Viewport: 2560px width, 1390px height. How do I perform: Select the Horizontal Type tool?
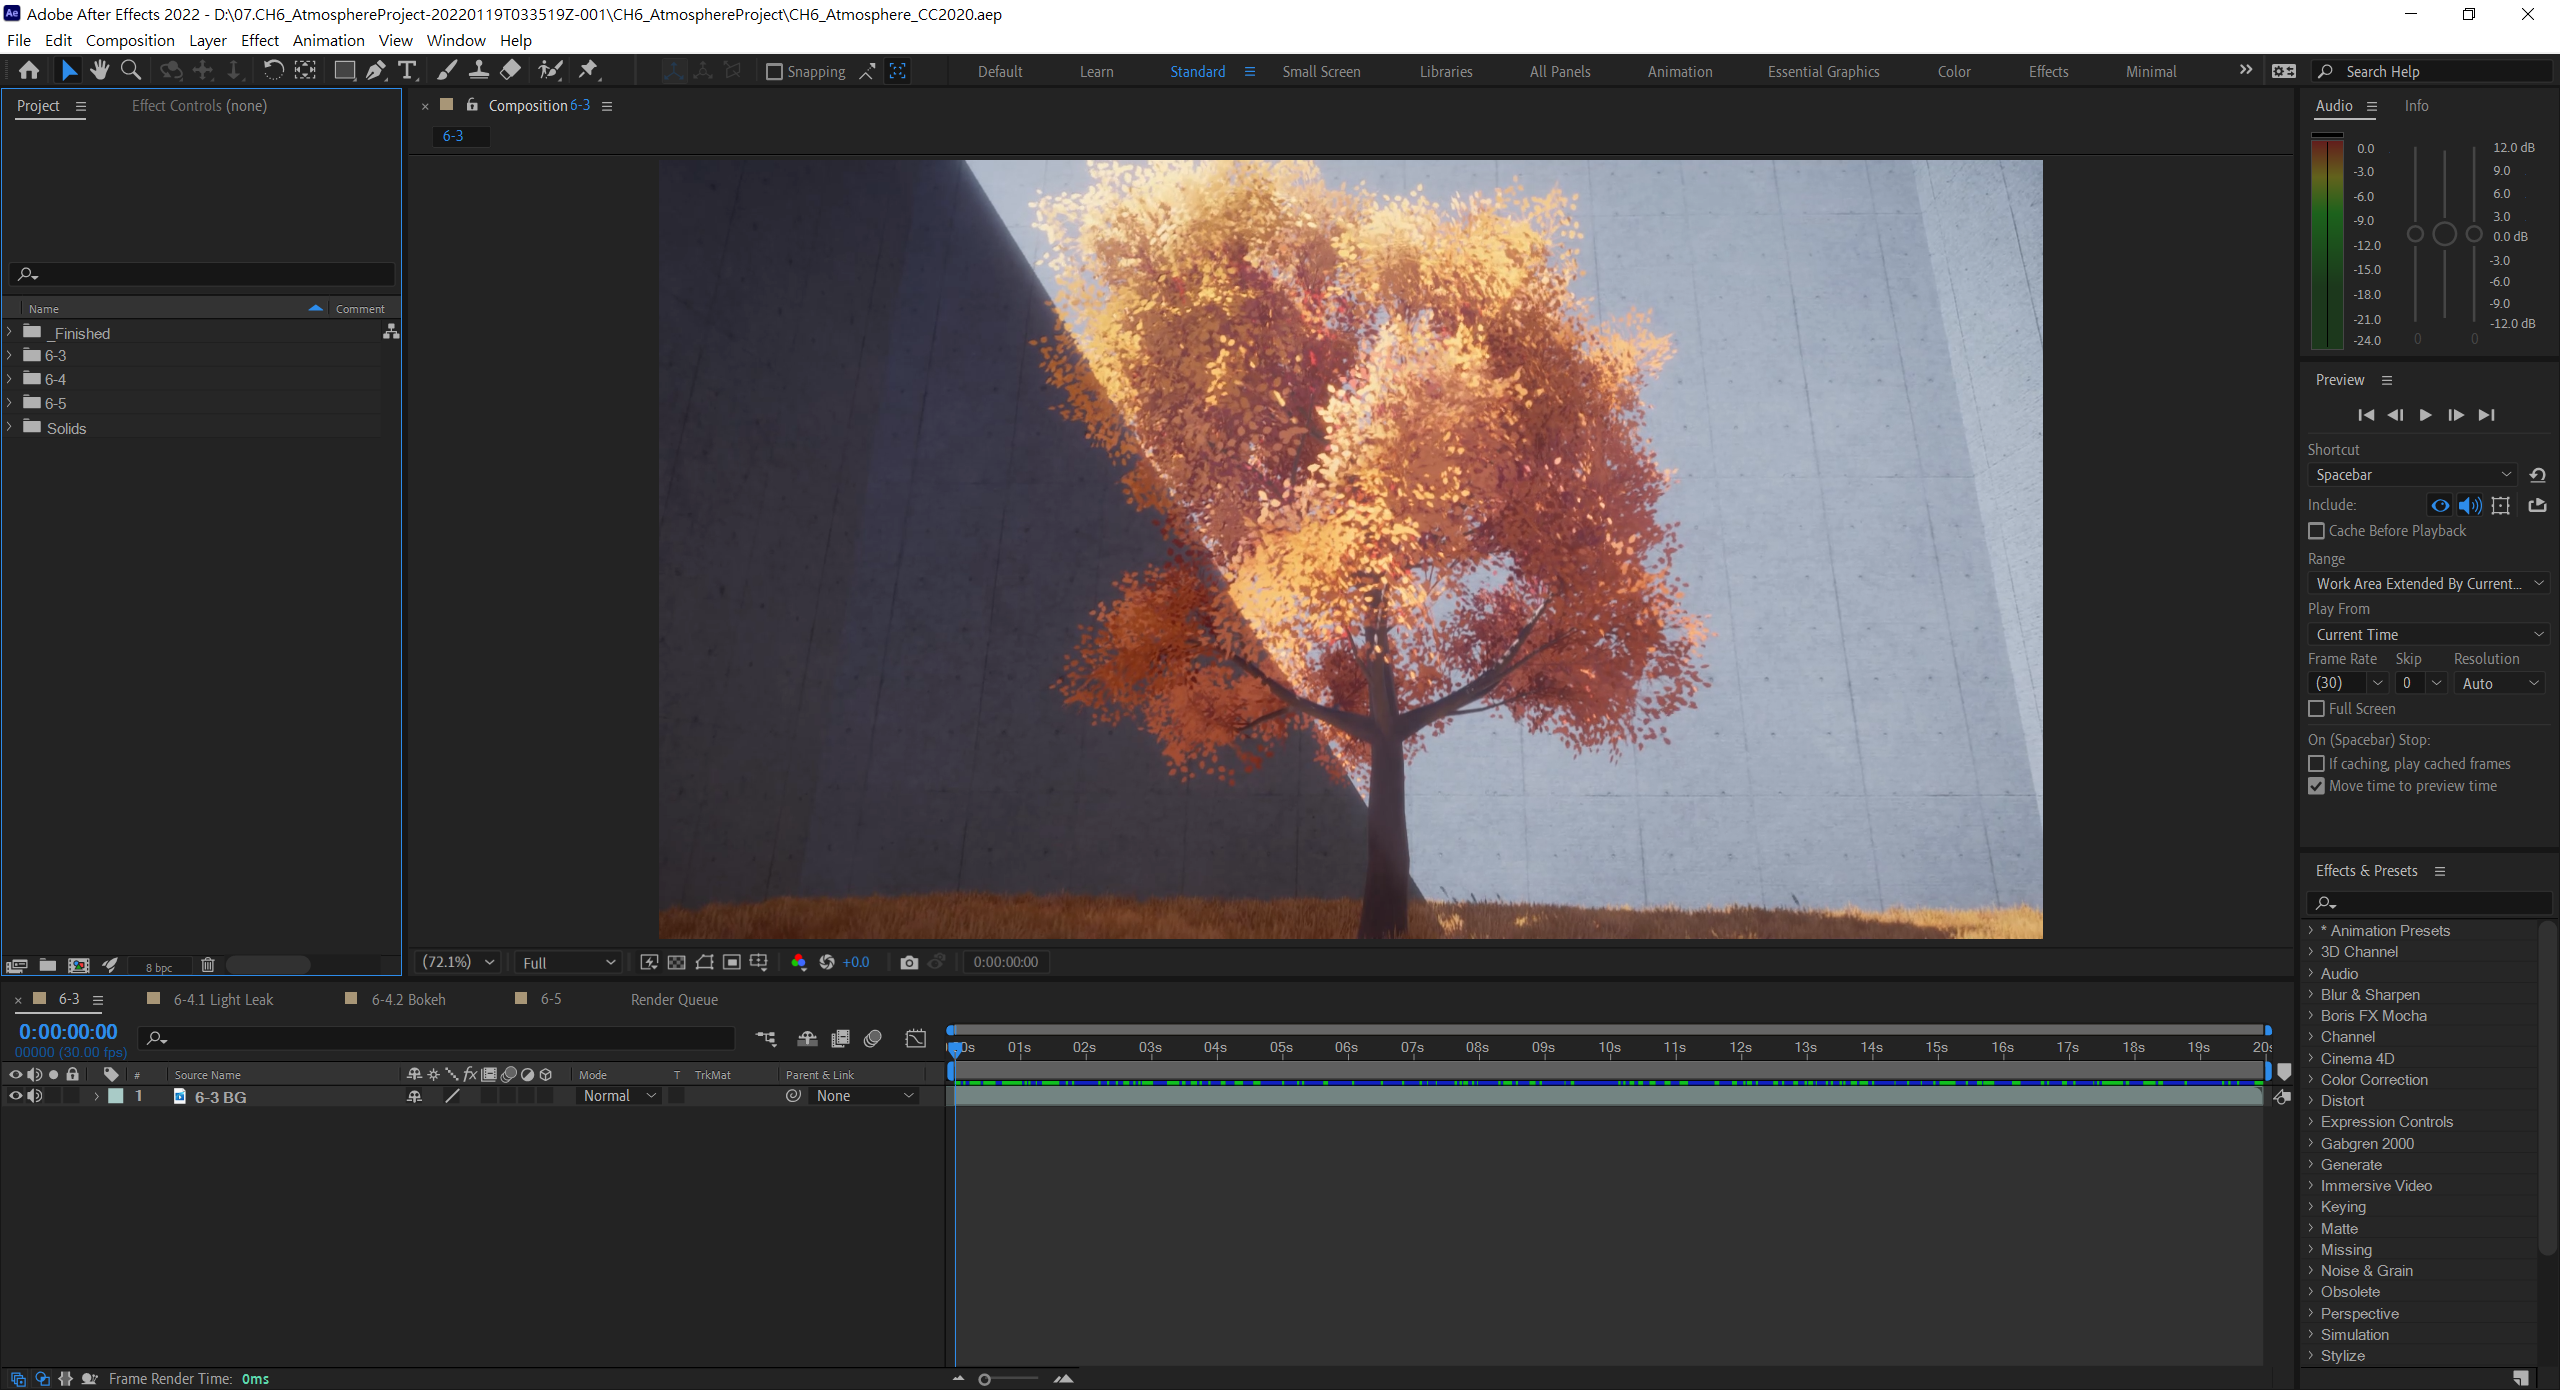coord(407,70)
